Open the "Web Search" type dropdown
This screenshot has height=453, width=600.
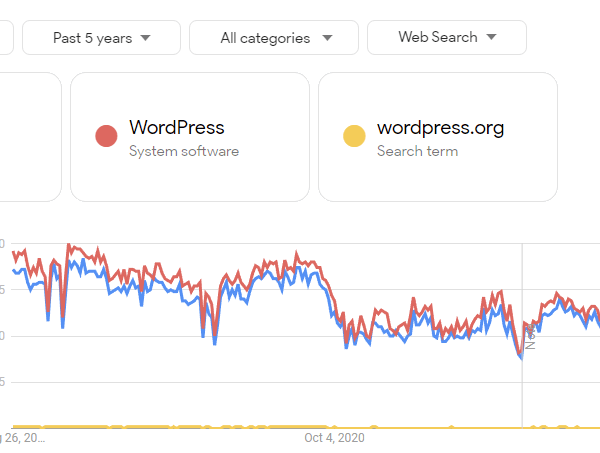click(x=447, y=37)
